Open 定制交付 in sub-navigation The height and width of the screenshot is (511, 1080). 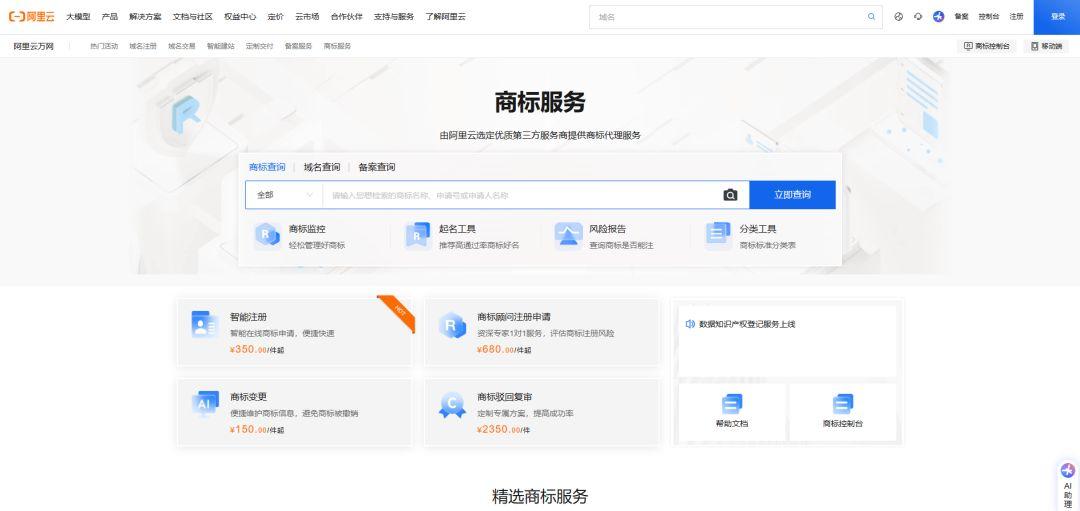click(260, 46)
